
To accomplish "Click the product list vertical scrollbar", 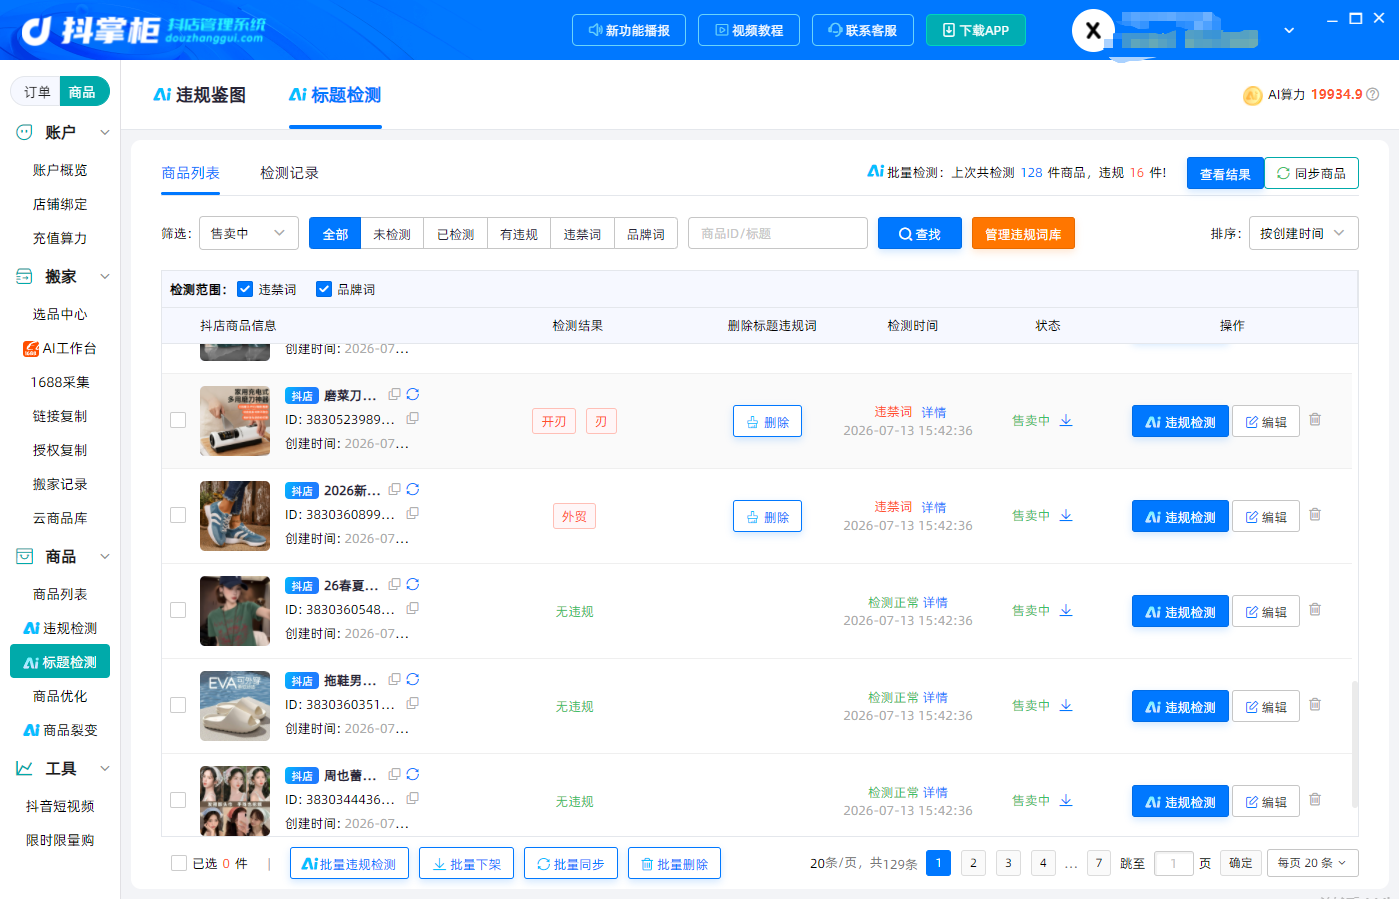I will (x=1355, y=744).
